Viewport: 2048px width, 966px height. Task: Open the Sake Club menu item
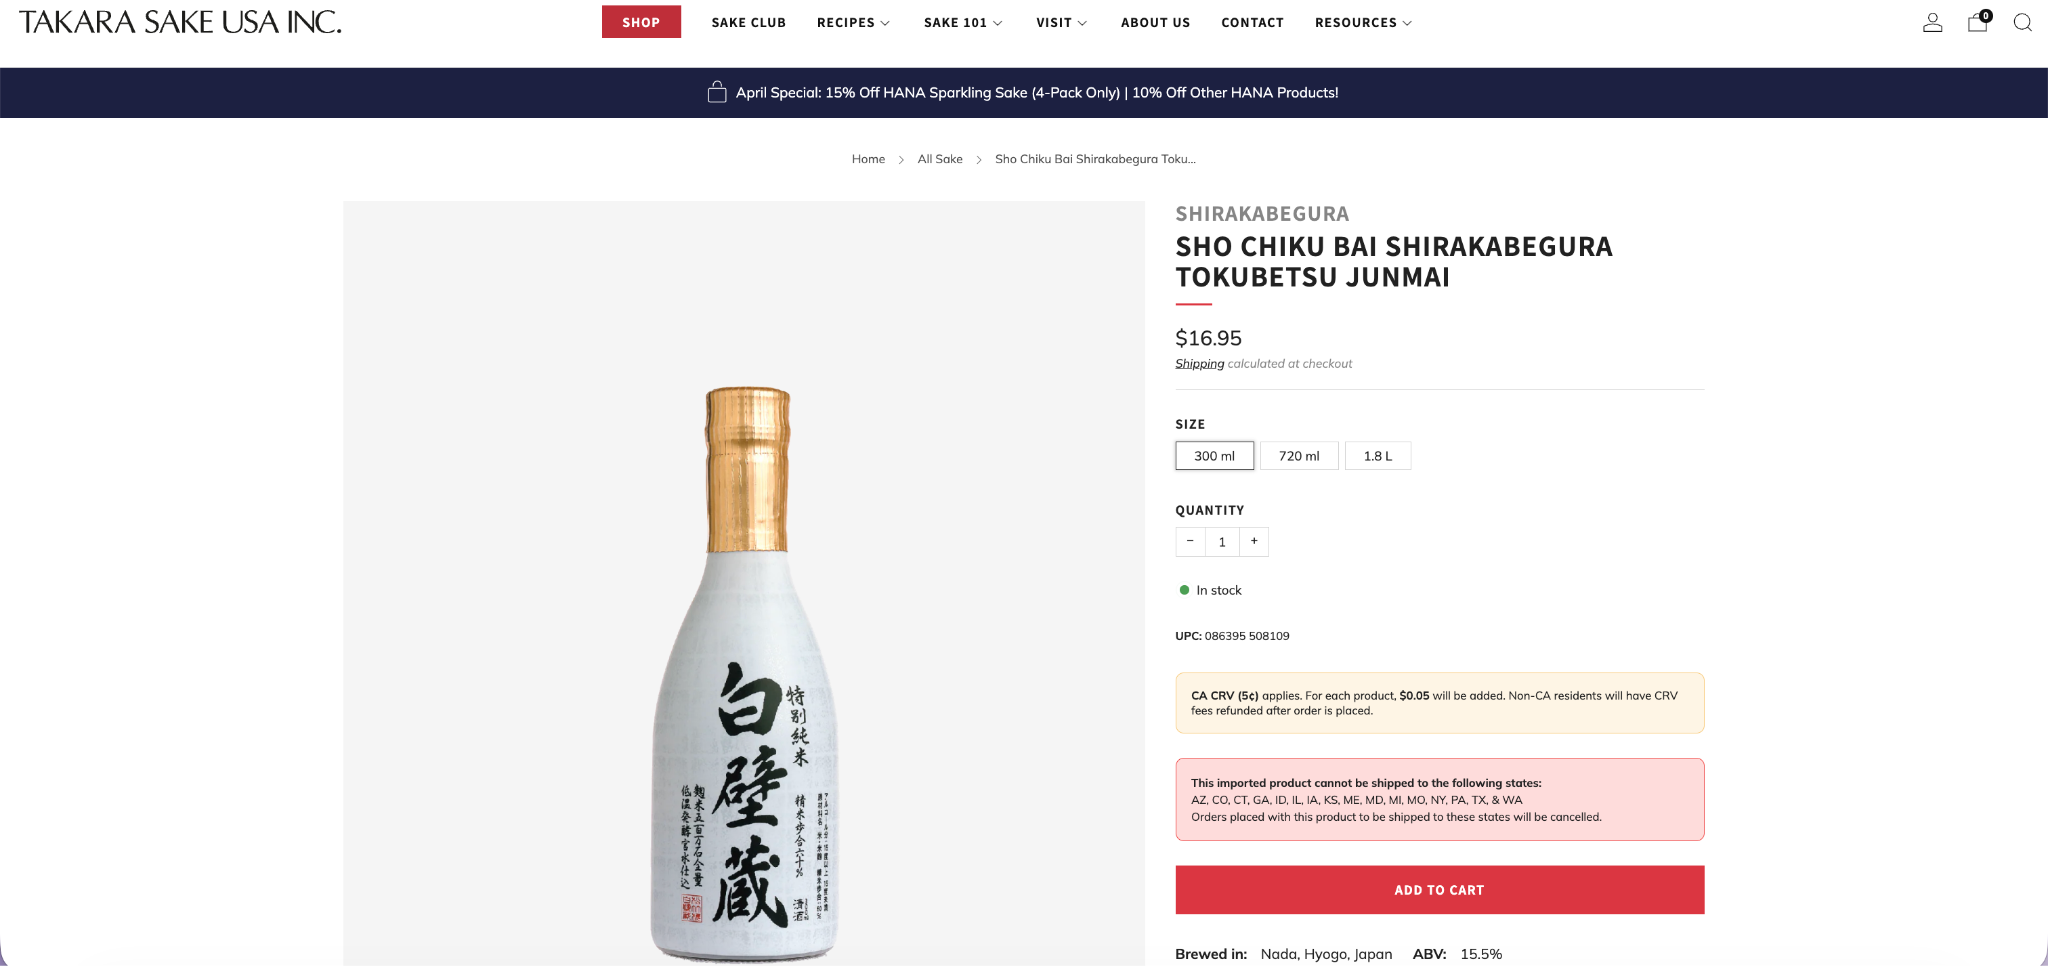(x=748, y=22)
